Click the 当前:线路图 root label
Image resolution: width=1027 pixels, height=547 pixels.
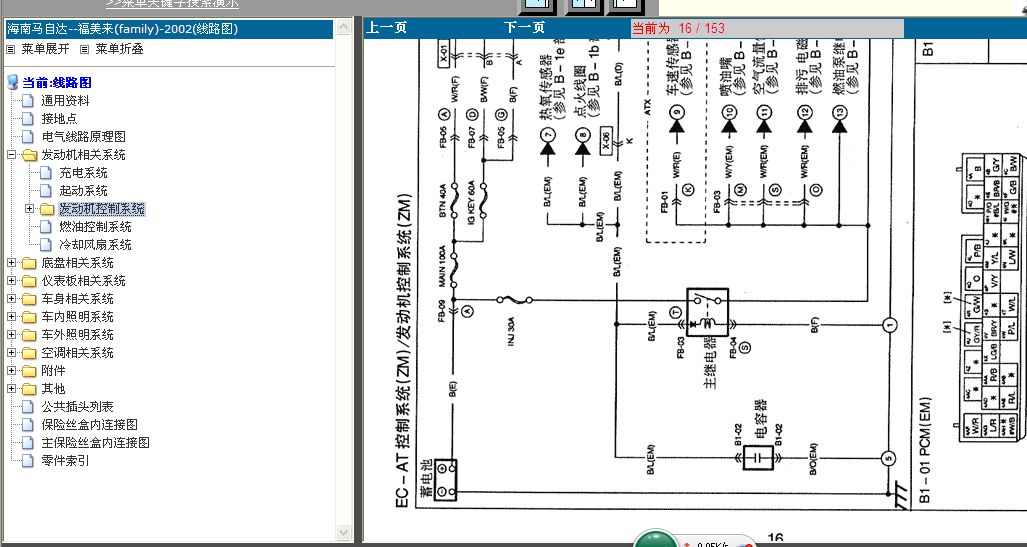pyautogui.click(x=57, y=83)
